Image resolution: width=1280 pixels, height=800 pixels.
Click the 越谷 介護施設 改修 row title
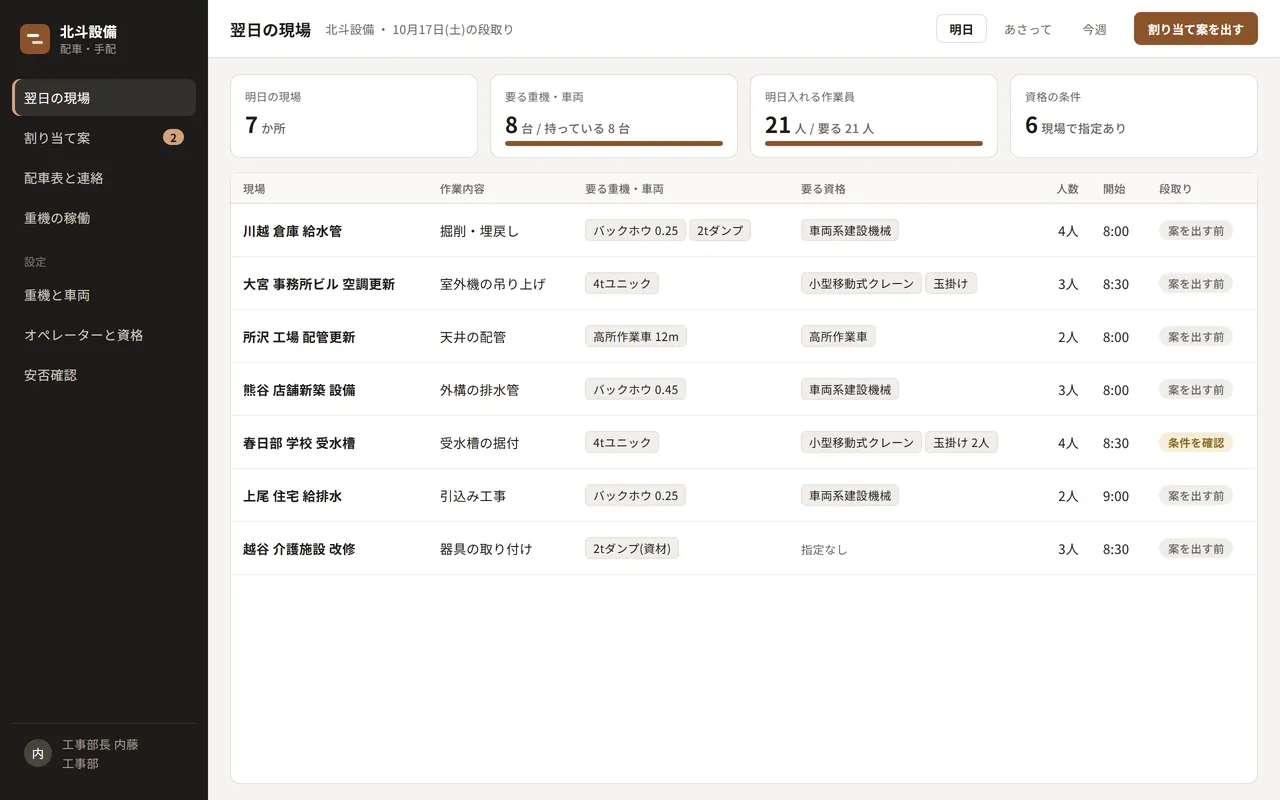pyautogui.click(x=299, y=549)
